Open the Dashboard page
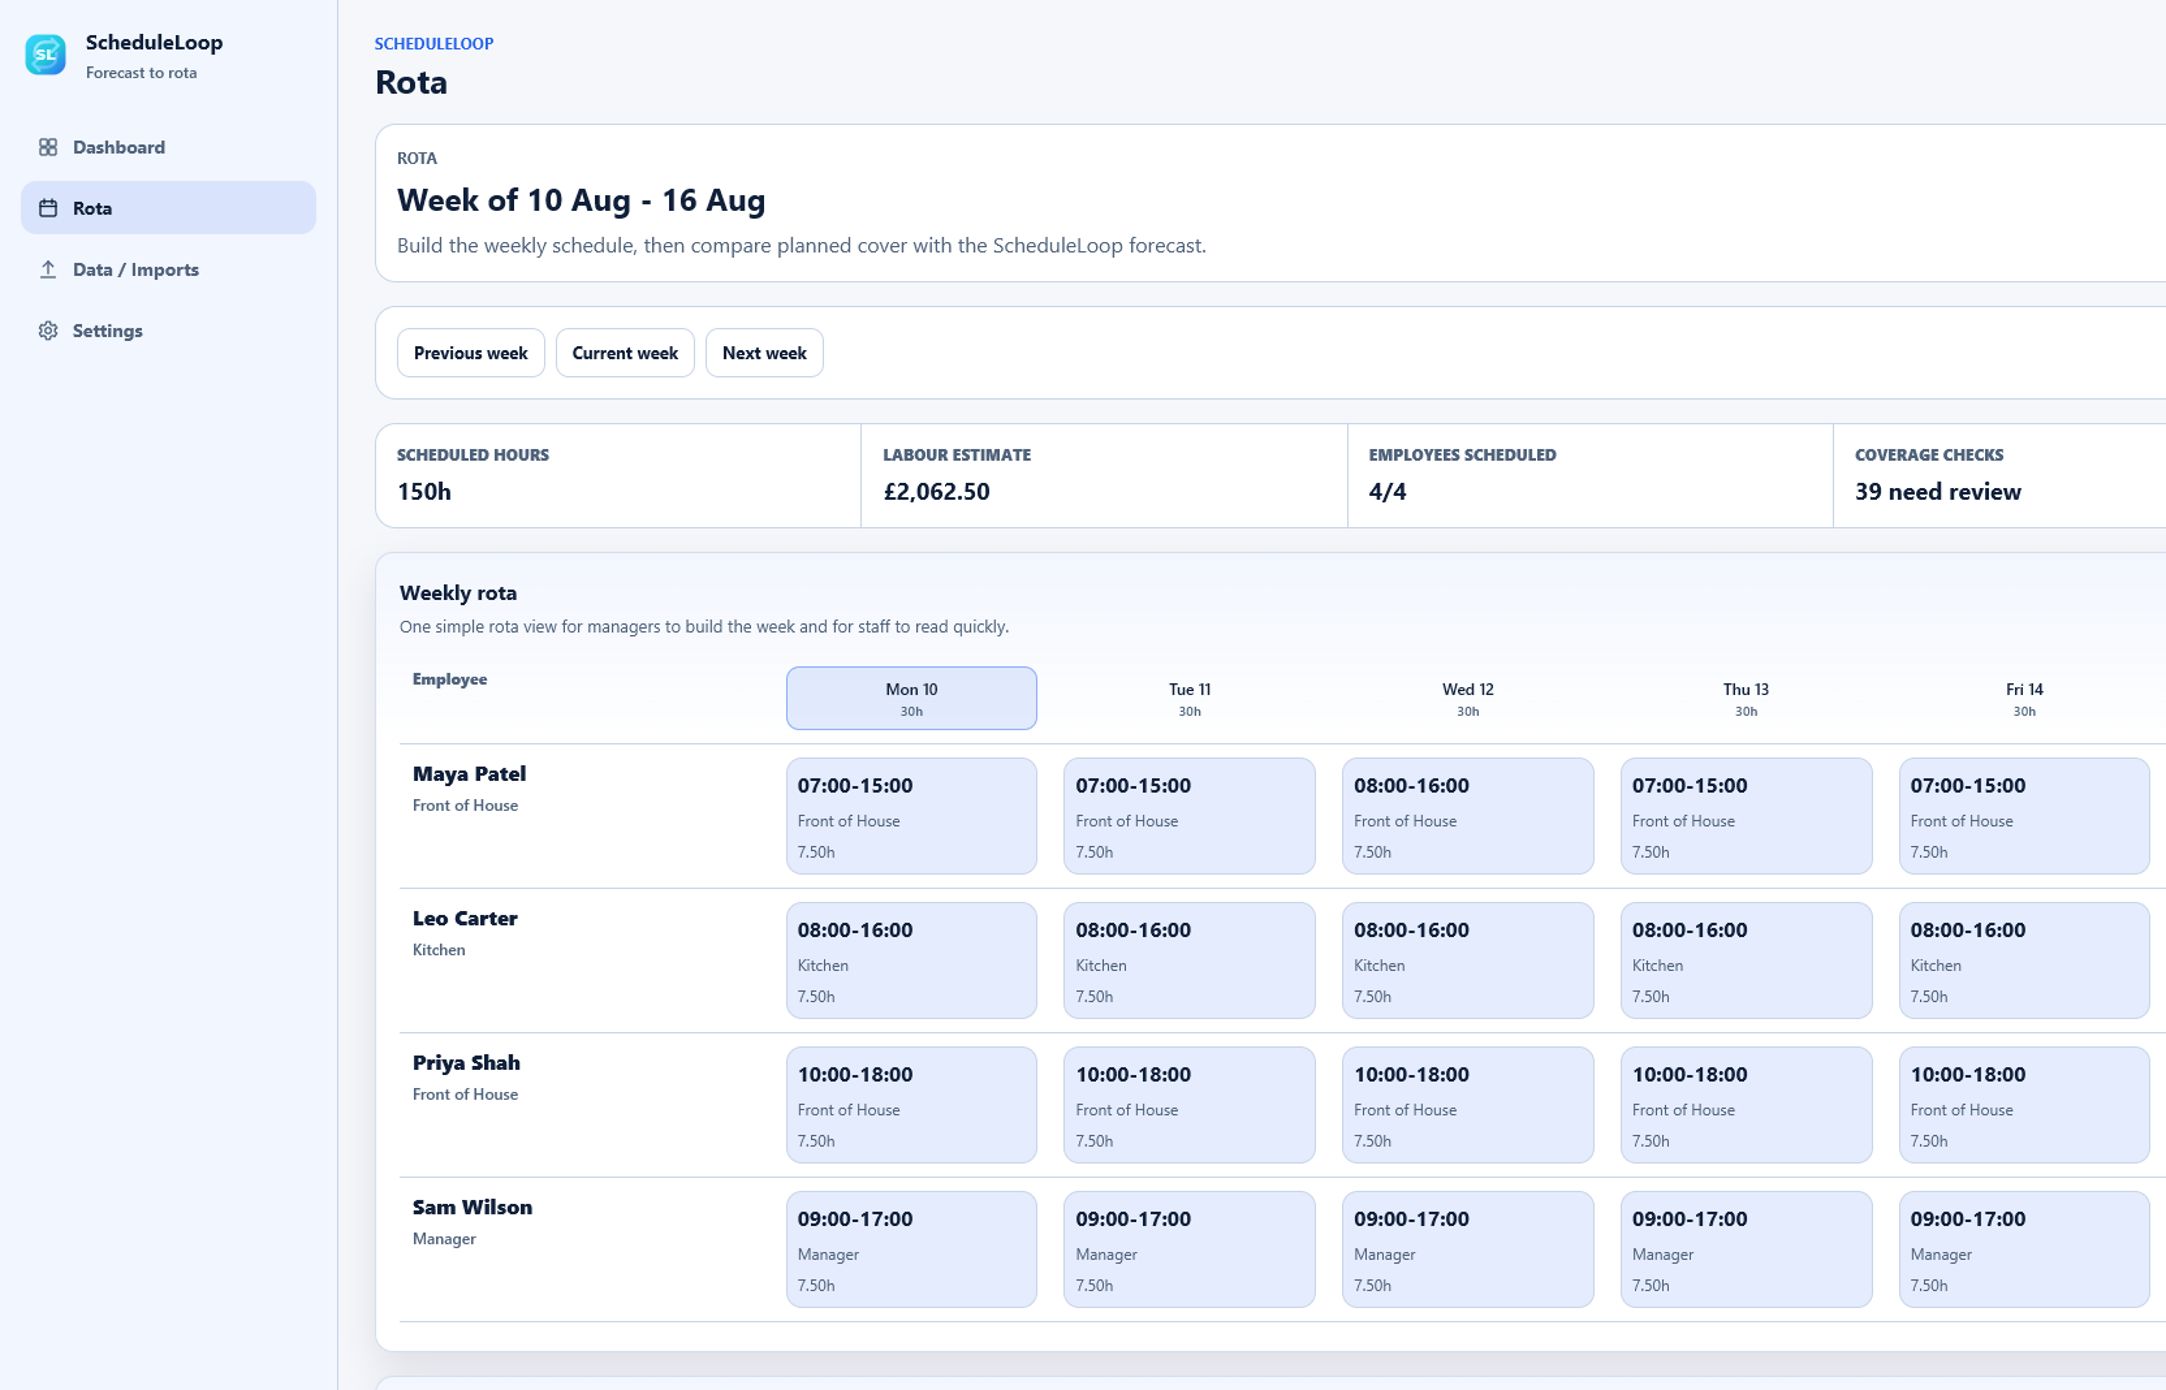 (168, 147)
